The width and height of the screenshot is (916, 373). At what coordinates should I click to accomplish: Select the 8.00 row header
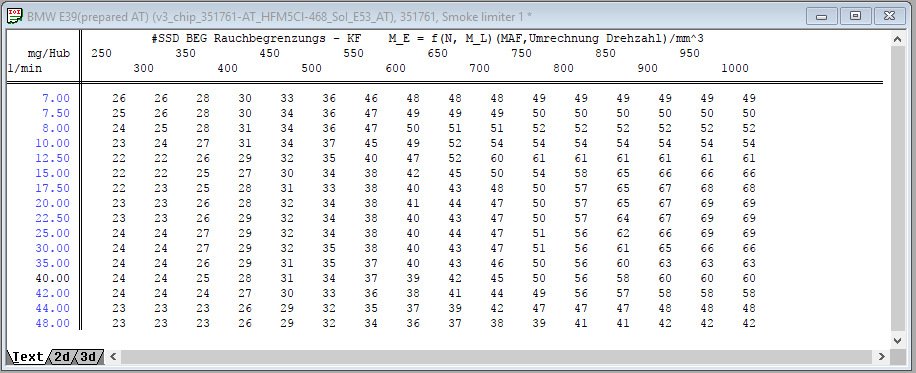point(55,128)
